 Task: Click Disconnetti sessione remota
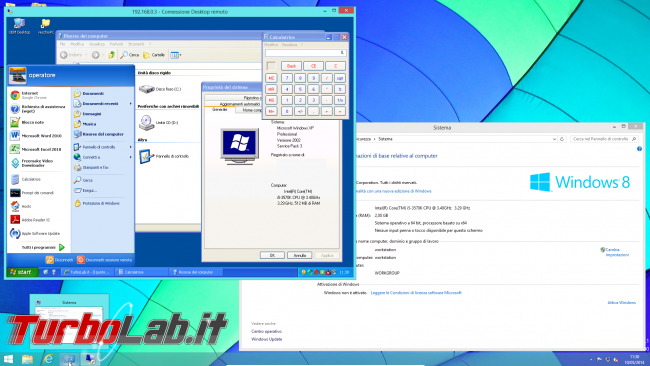click(x=104, y=260)
